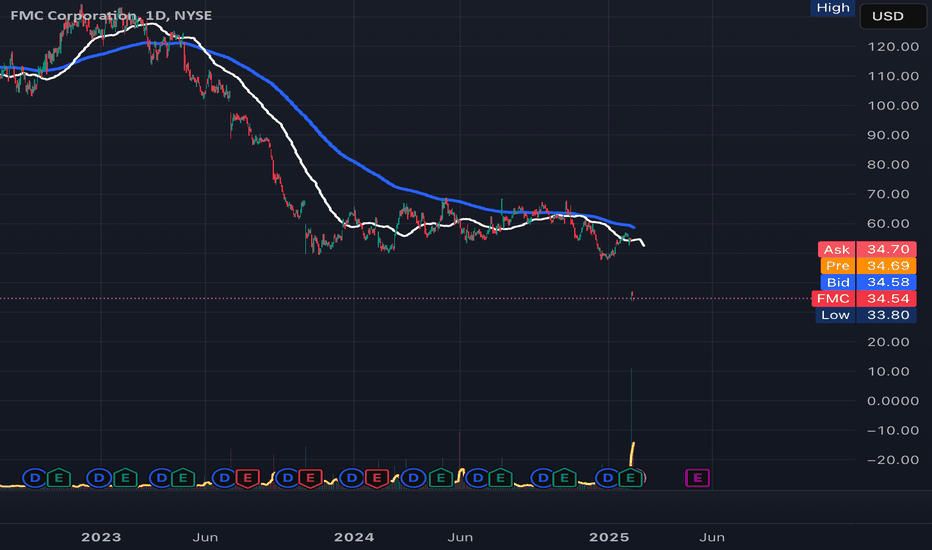The height and width of the screenshot is (550, 932).
Task: Open the dividend D marker above the 2024 label
Action: [x=352, y=477]
